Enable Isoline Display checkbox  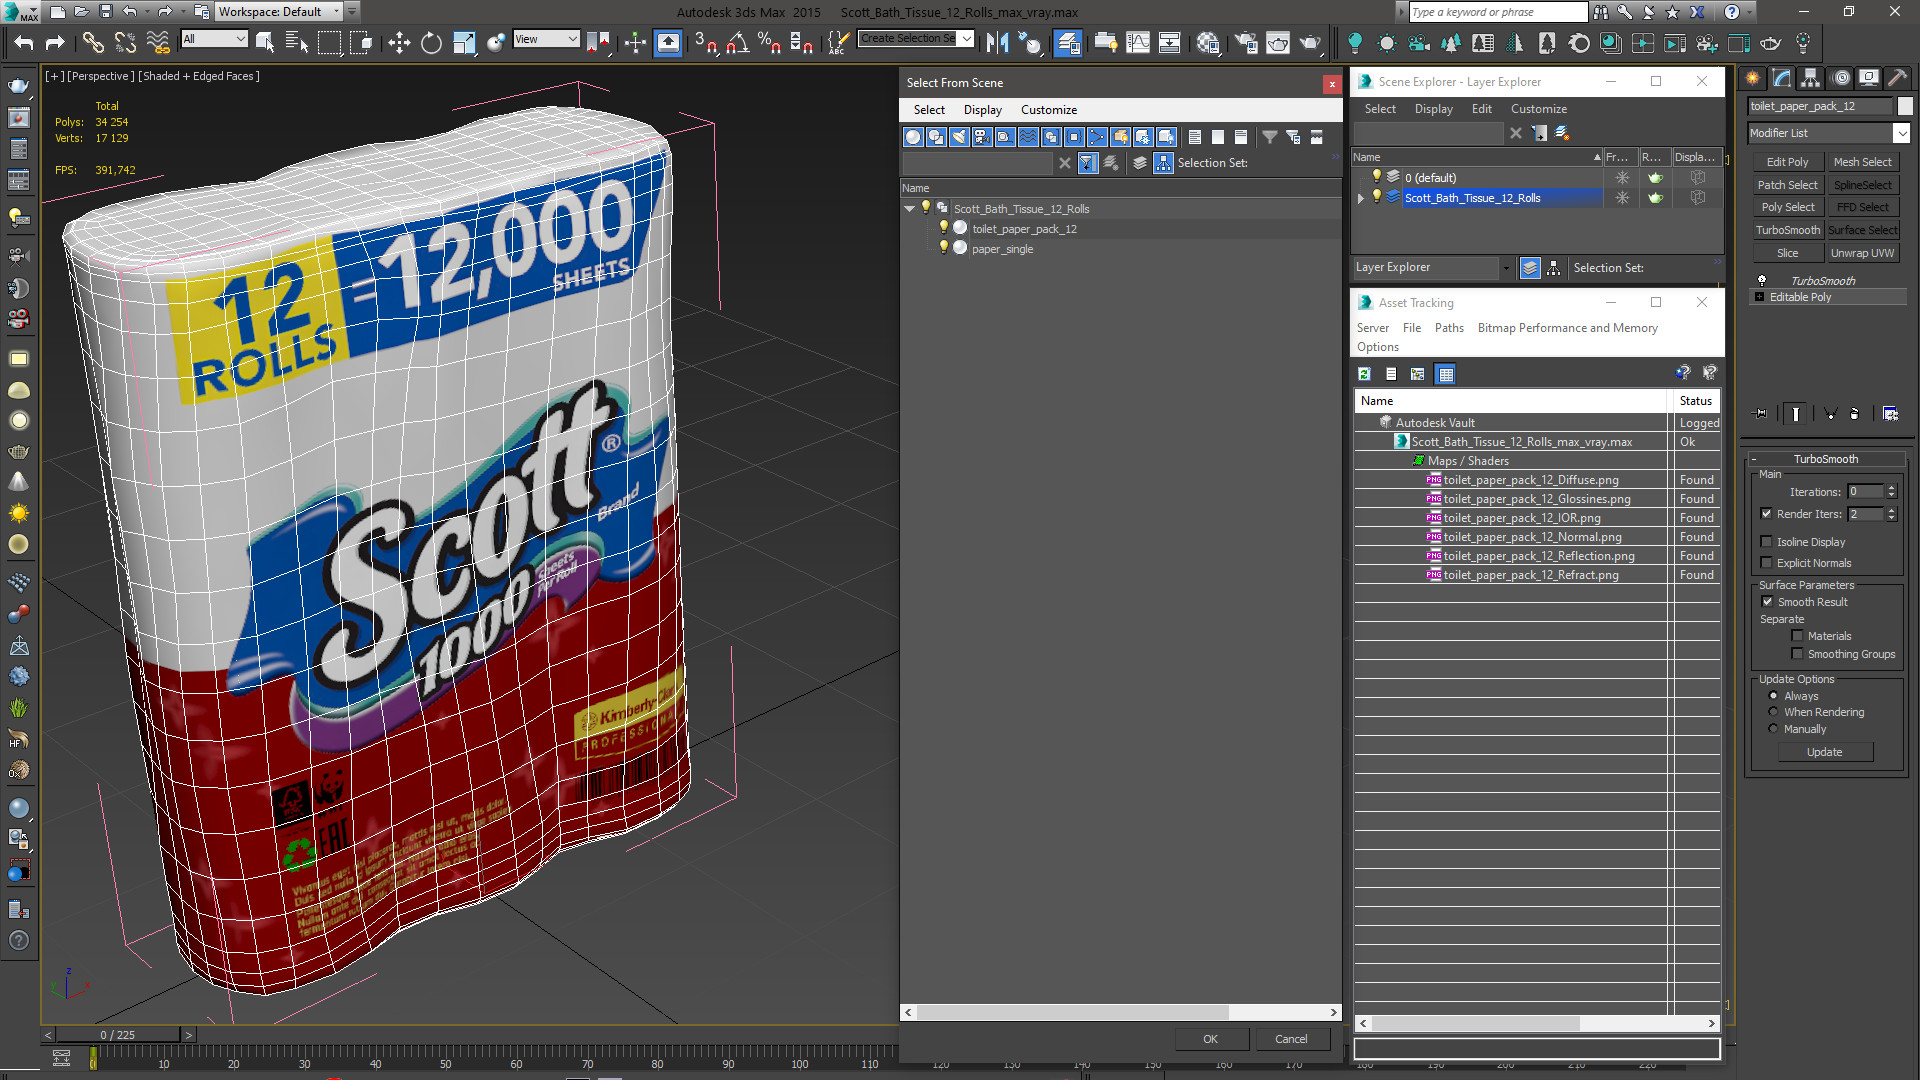[1767, 542]
